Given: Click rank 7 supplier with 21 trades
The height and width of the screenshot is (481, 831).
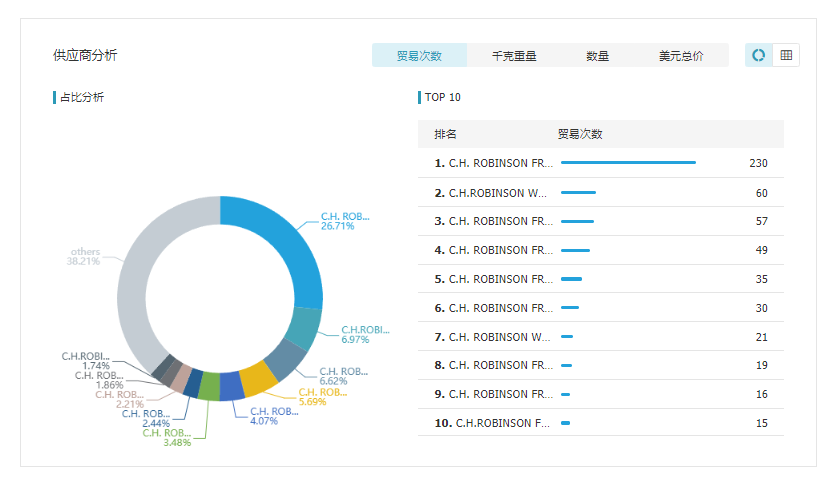Looking at the screenshot, I should point(494,336).
